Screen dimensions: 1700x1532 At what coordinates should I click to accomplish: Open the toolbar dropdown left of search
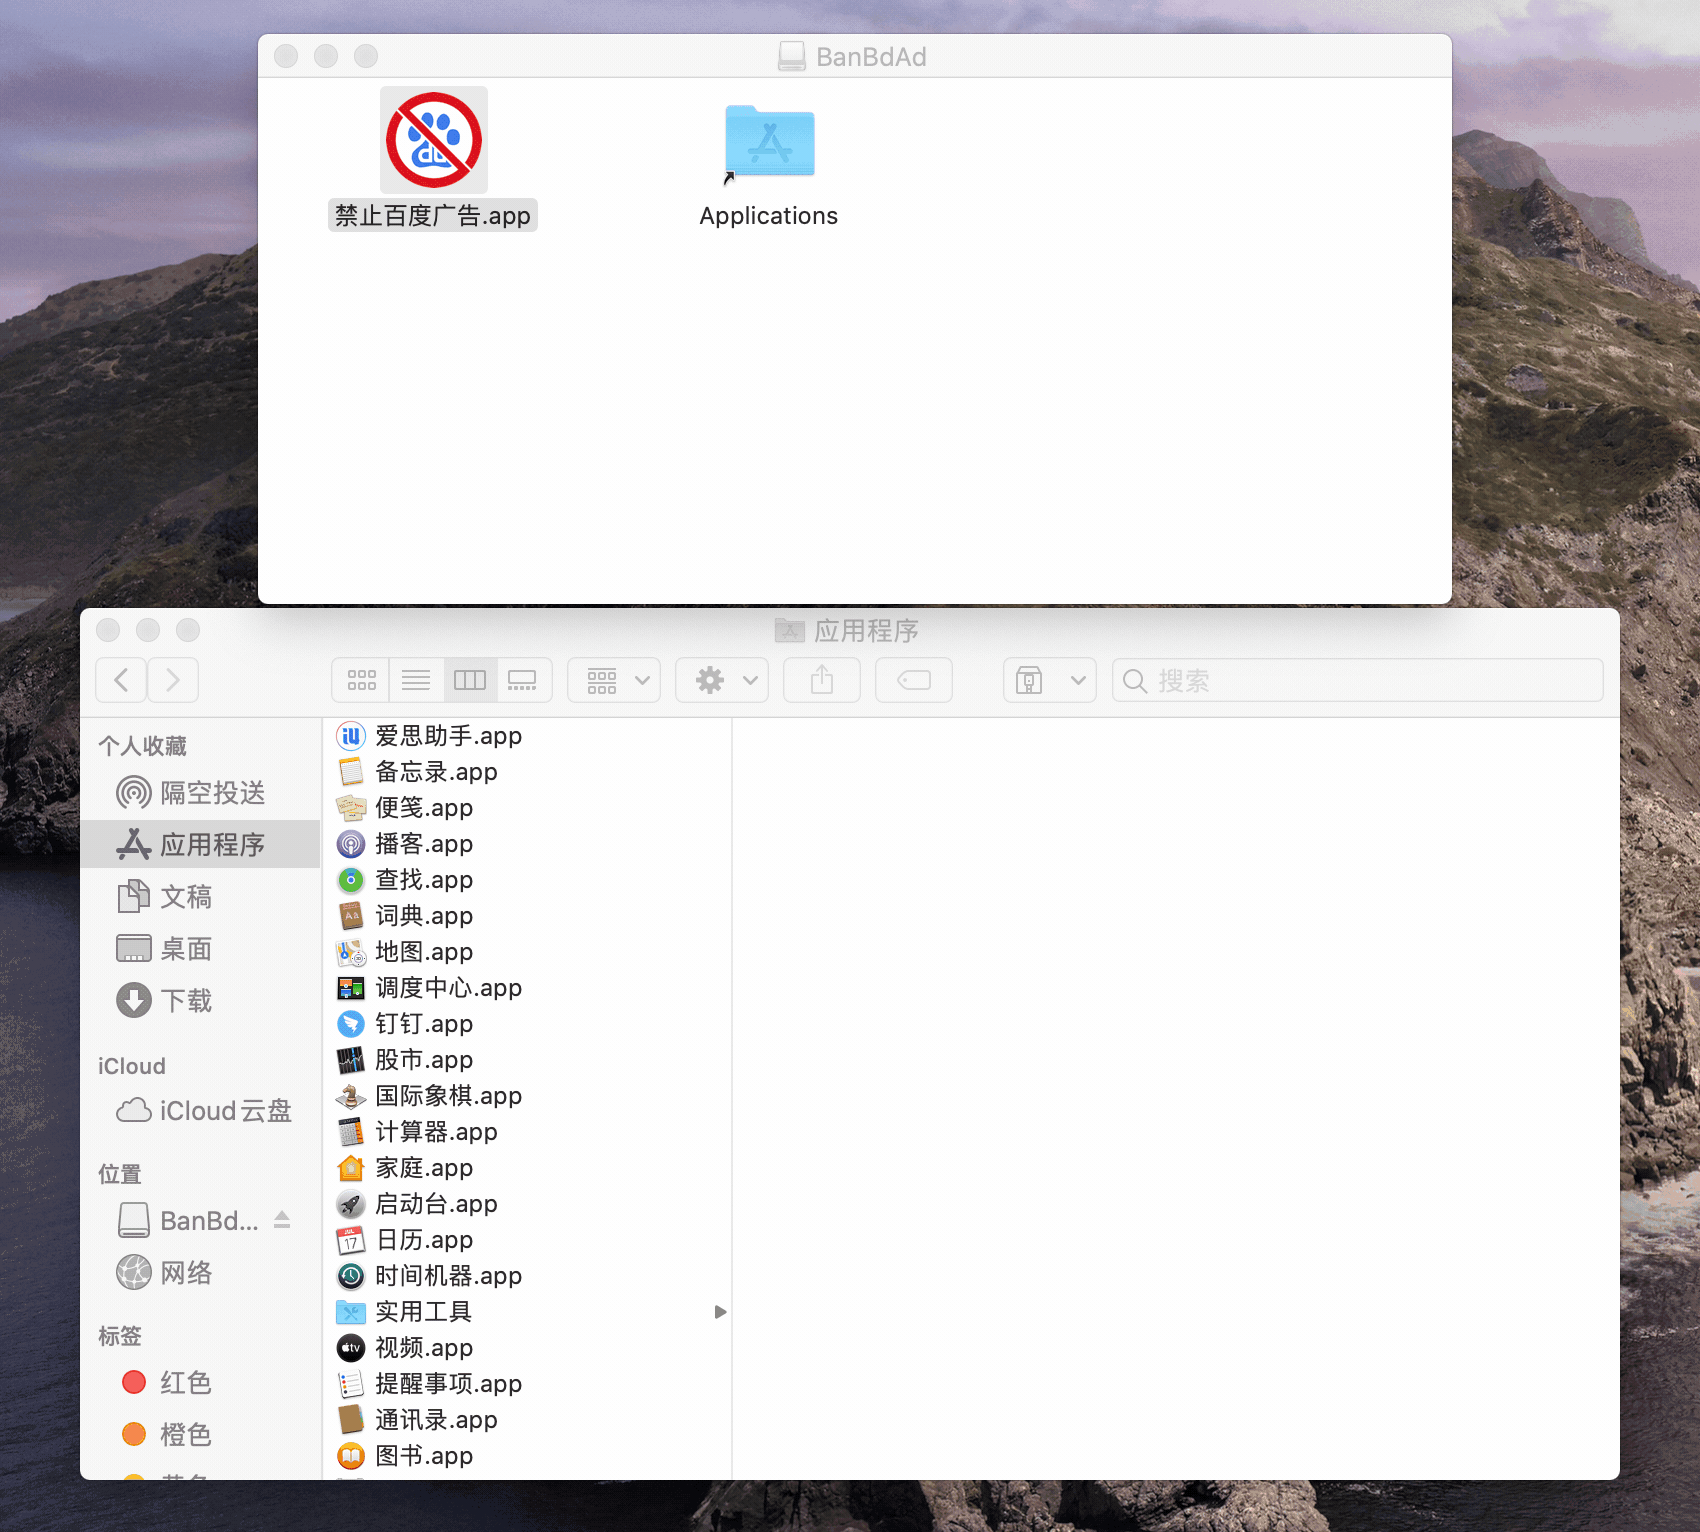[x=1050, y=680]
